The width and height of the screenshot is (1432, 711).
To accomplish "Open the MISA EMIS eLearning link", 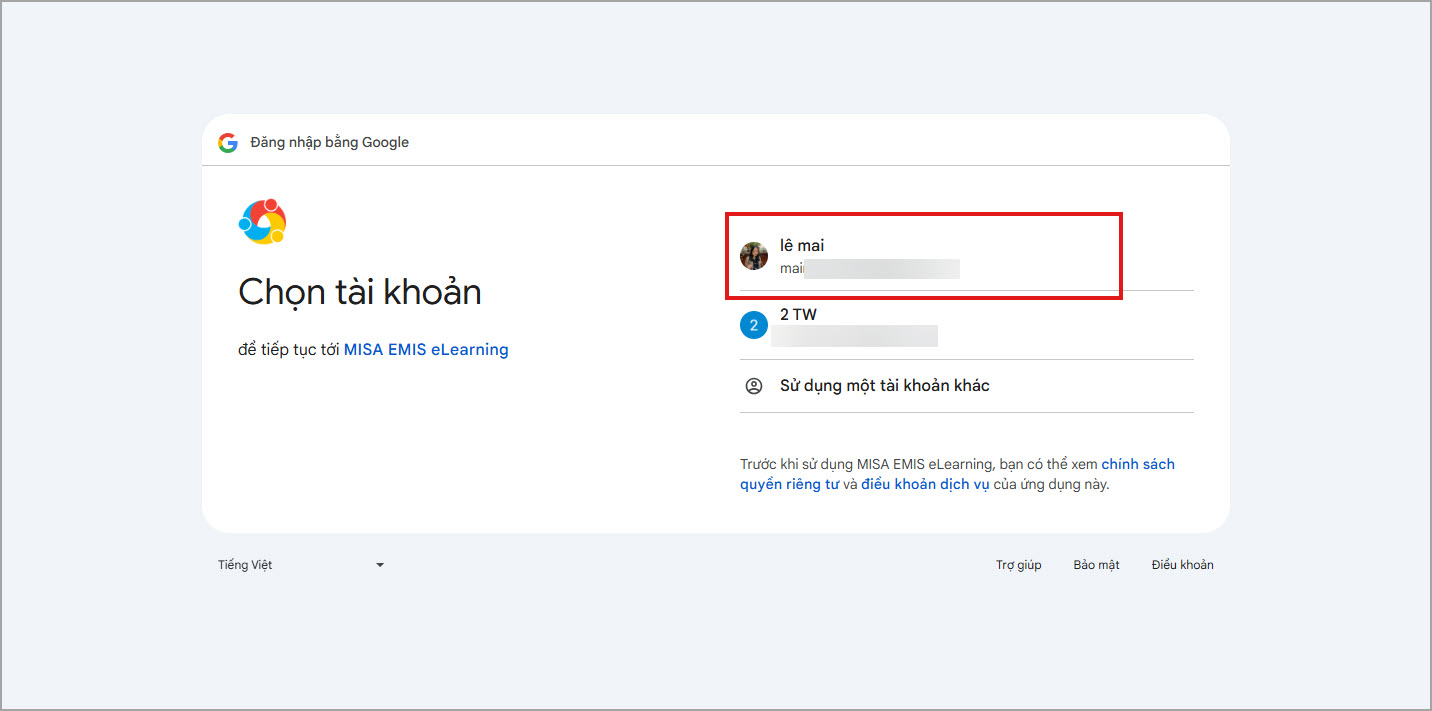I will [x=426, y=350].
